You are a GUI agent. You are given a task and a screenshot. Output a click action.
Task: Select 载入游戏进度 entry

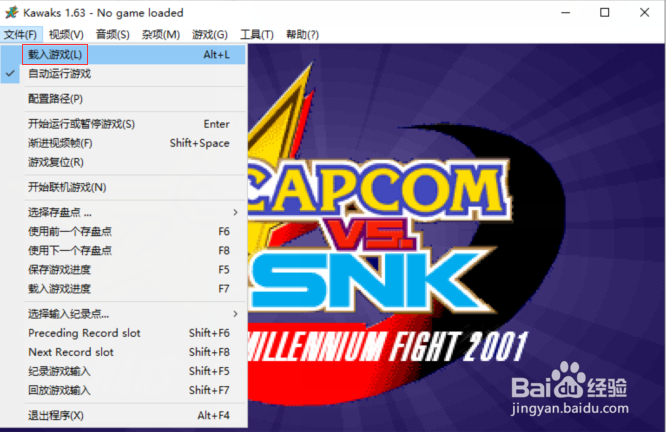coord(123,289)
